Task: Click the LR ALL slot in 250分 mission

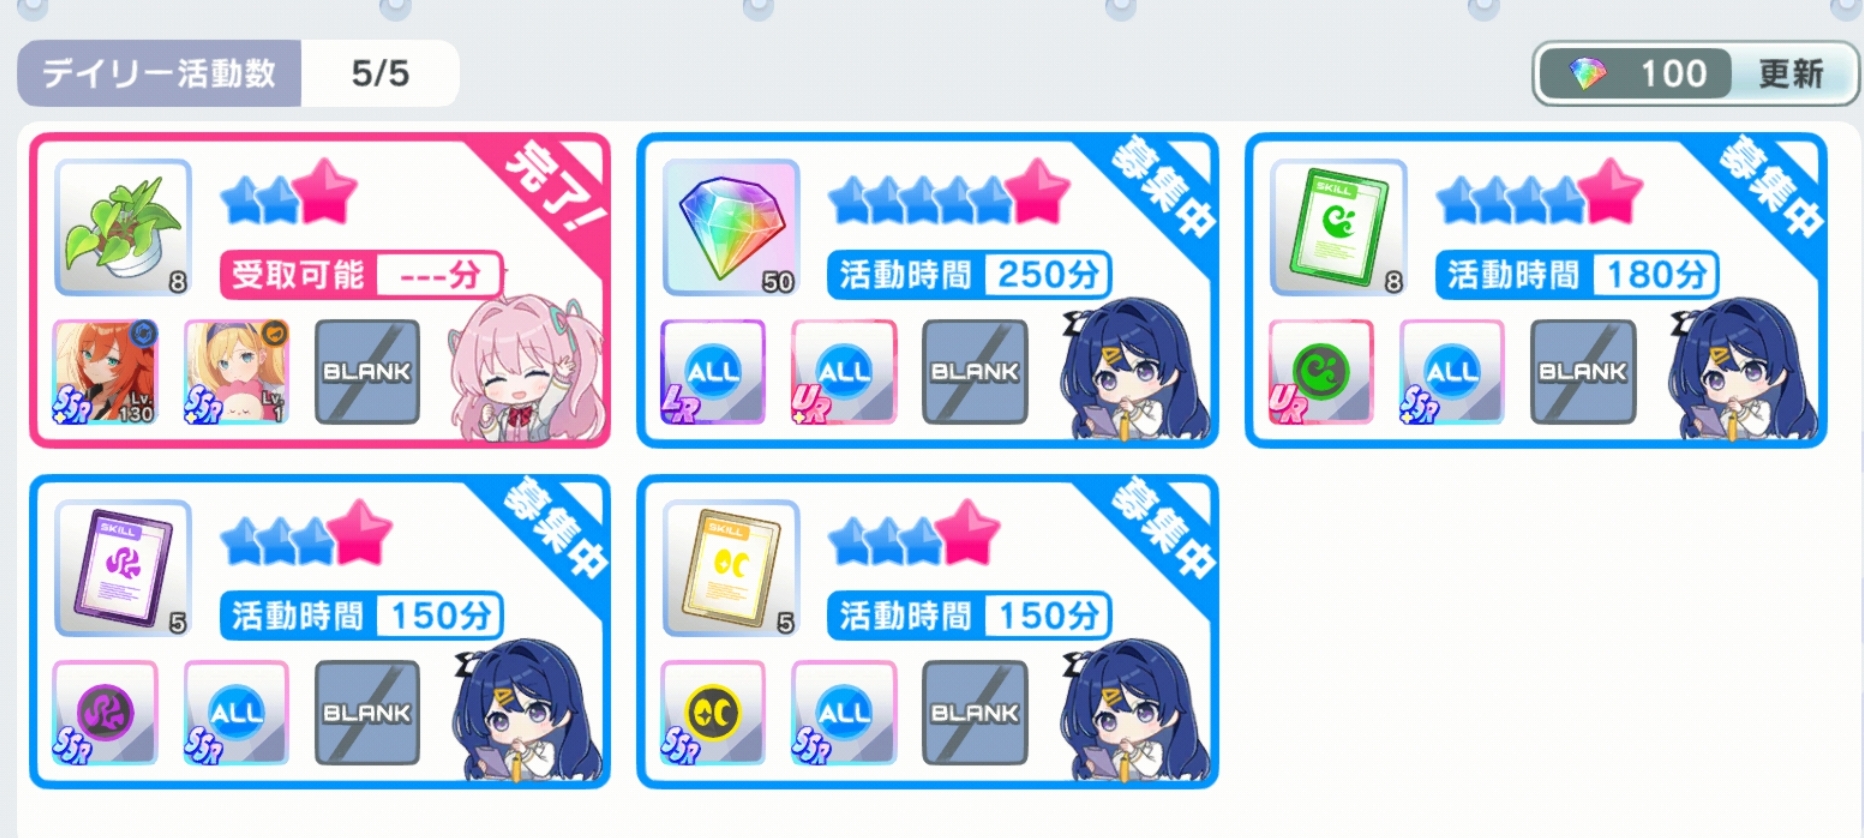Action: point(712,372)
